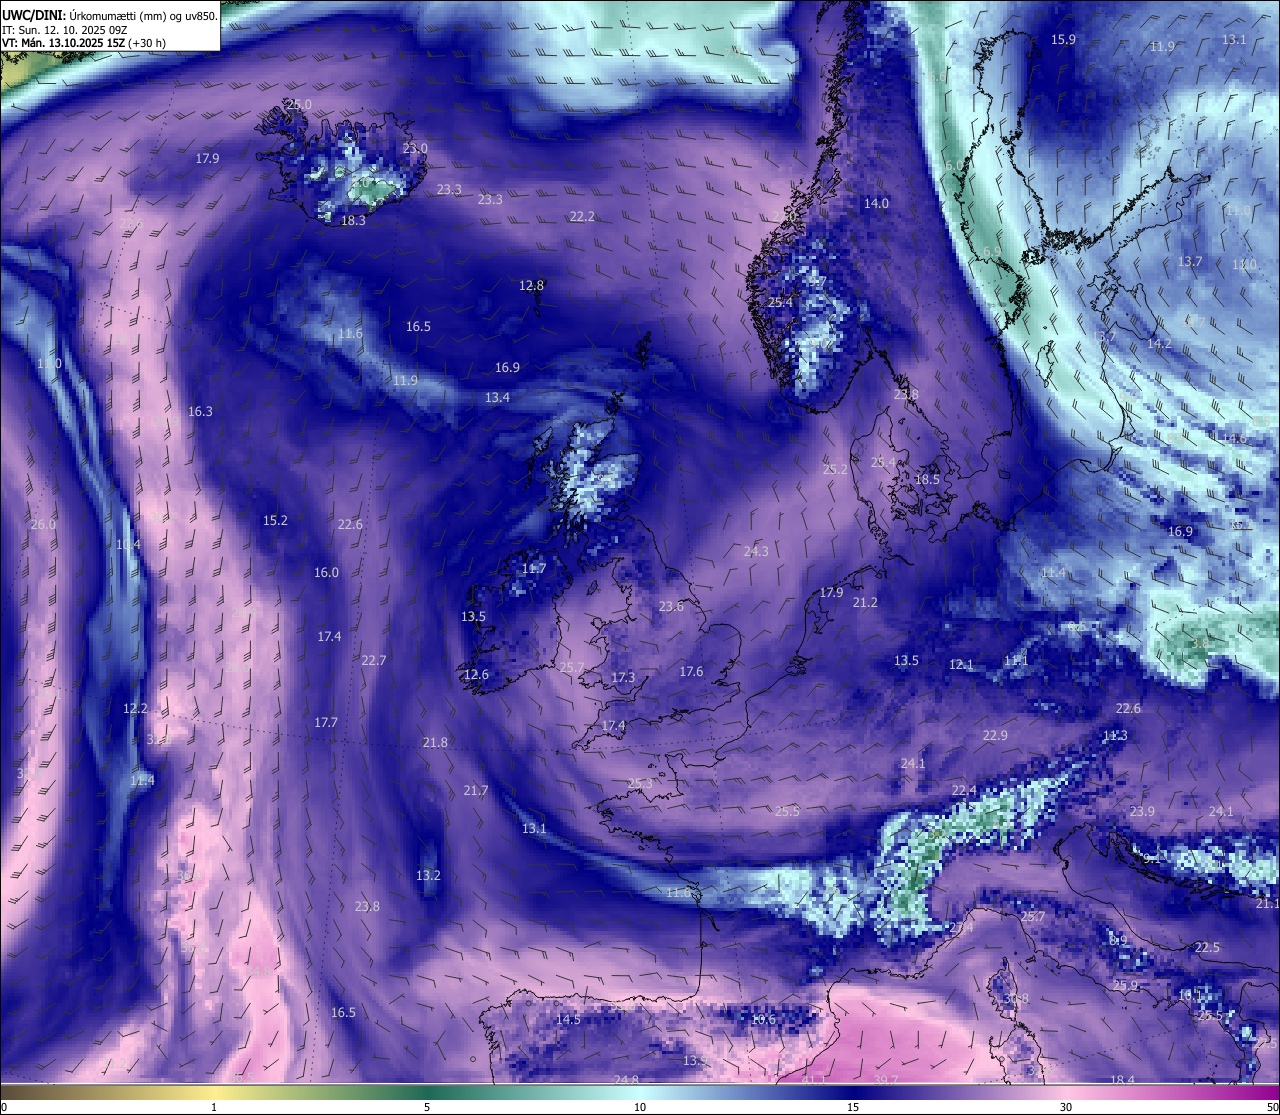Click the 21.2 value label
The image size is (1280, 1115).
pos(865,602)
